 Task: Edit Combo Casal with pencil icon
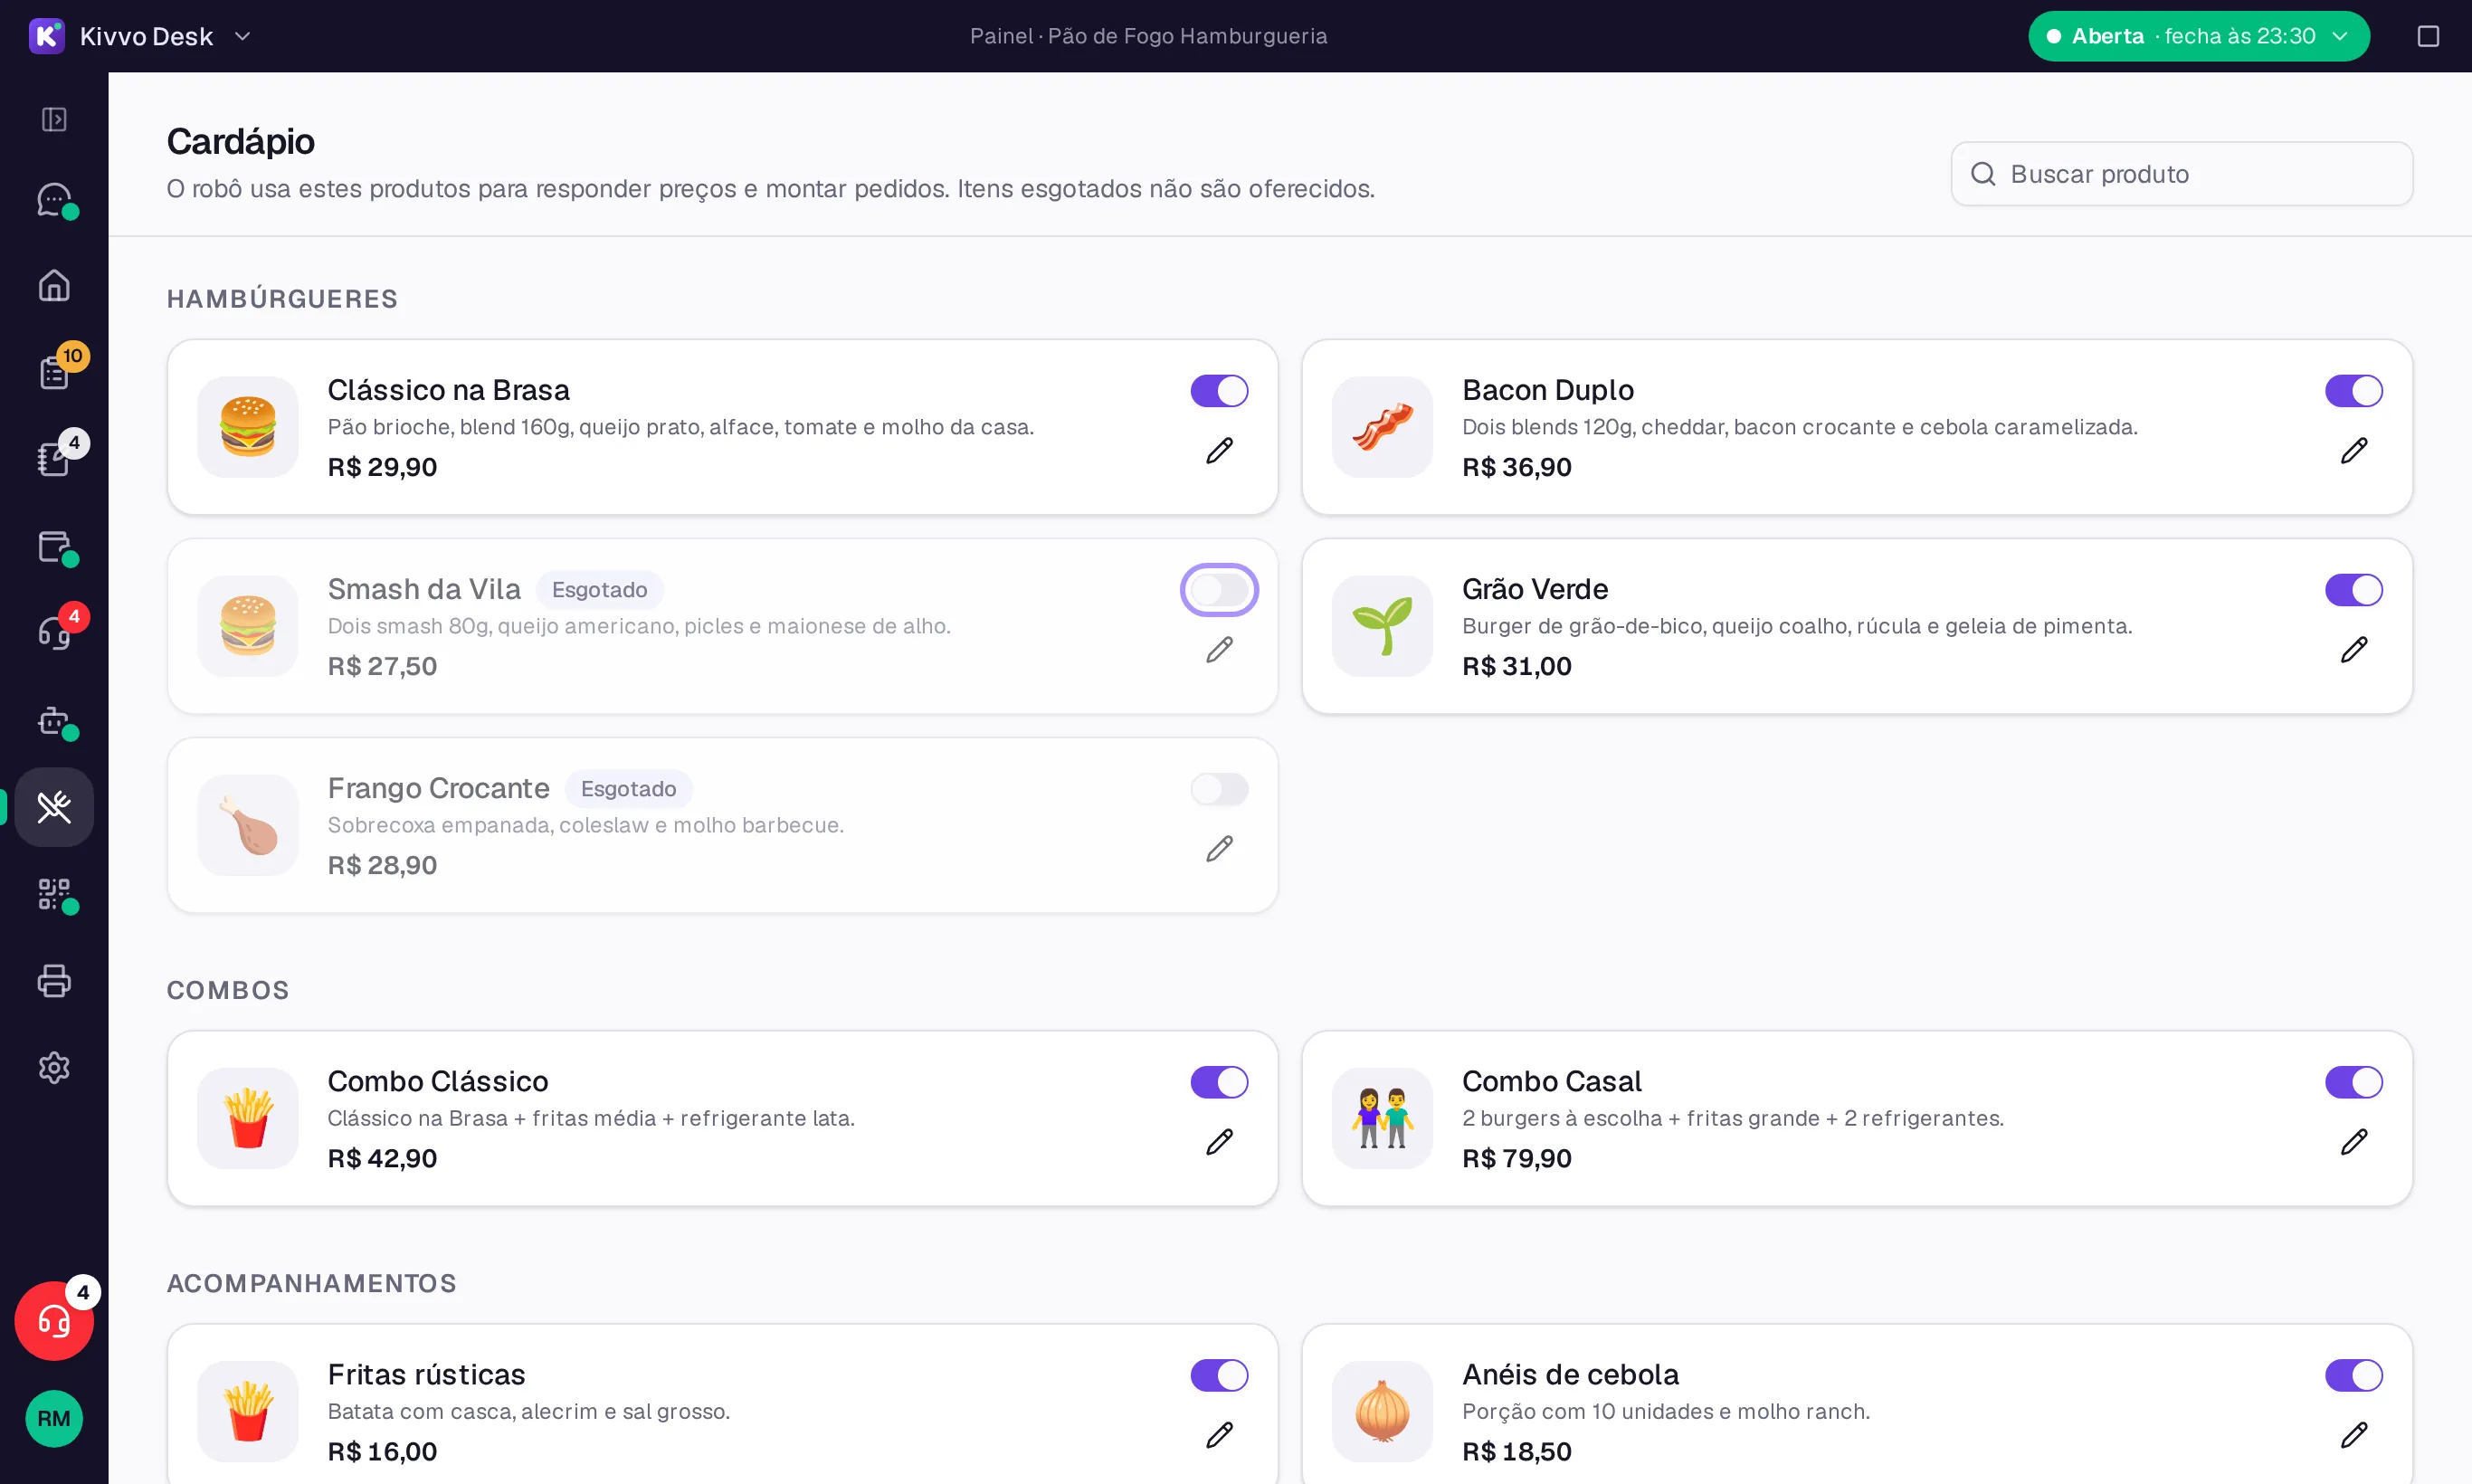[x=2354, y=1142]
